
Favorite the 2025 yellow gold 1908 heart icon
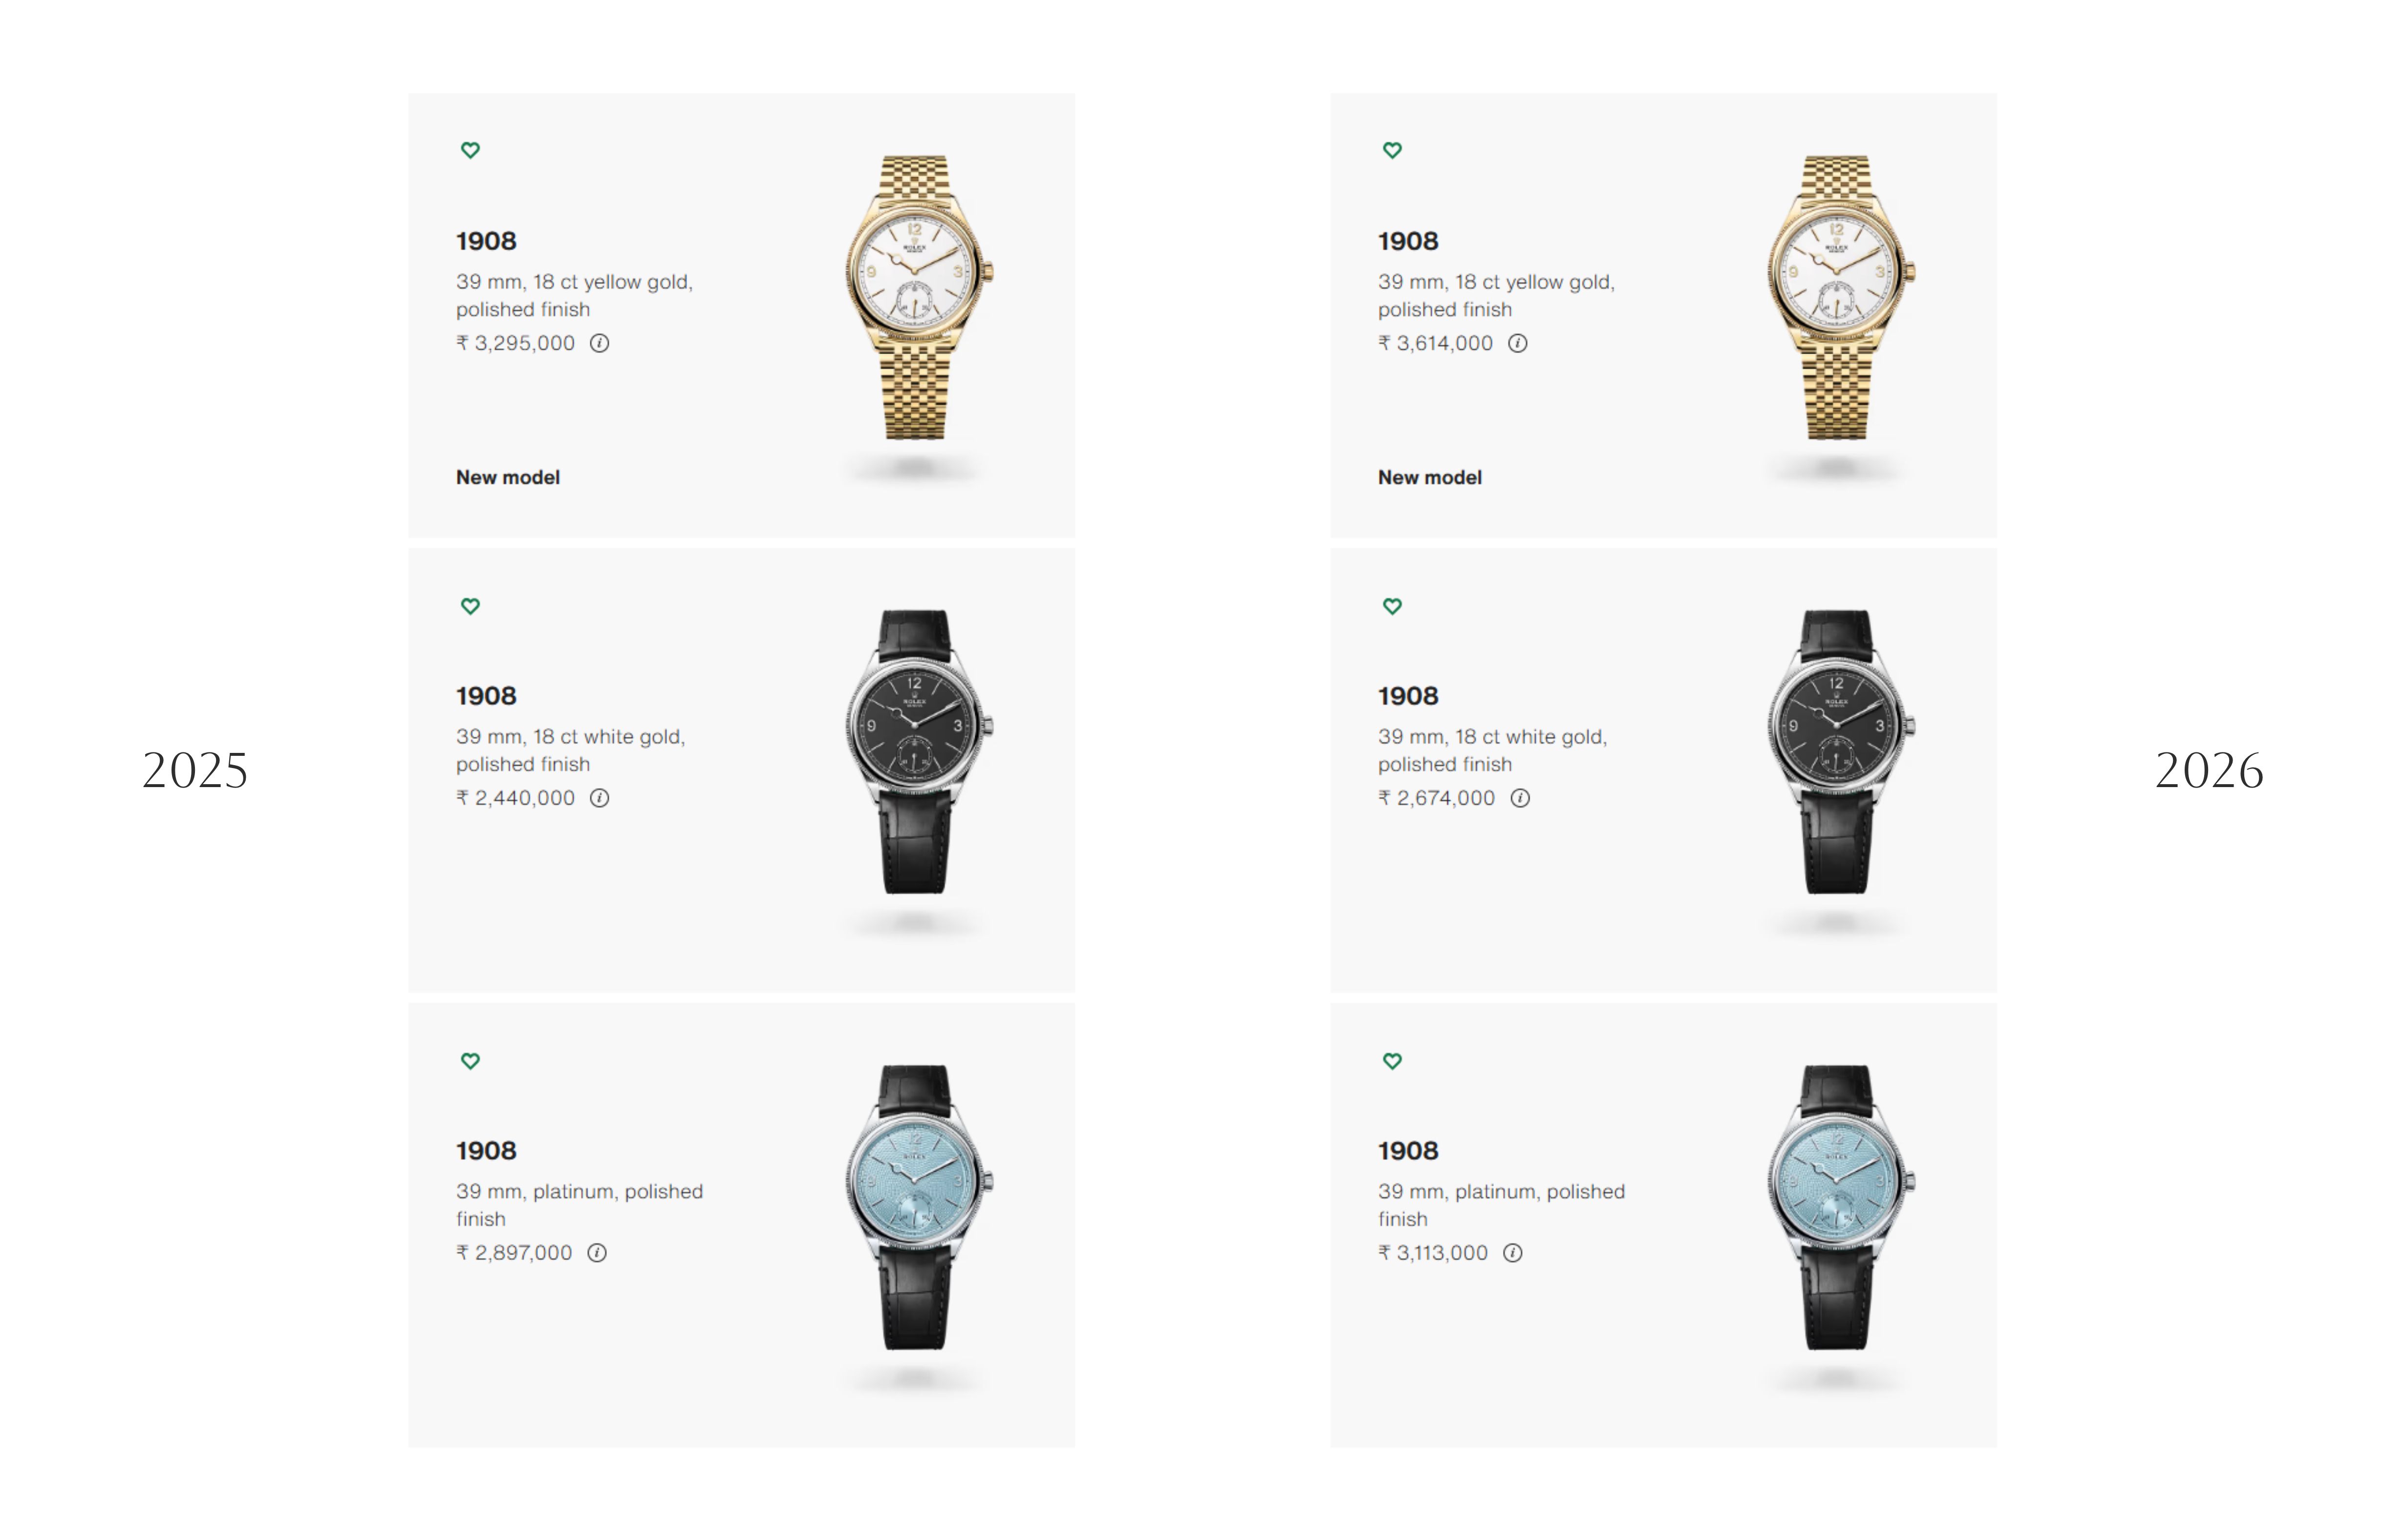pyautogui.click(x=470, y=150)
